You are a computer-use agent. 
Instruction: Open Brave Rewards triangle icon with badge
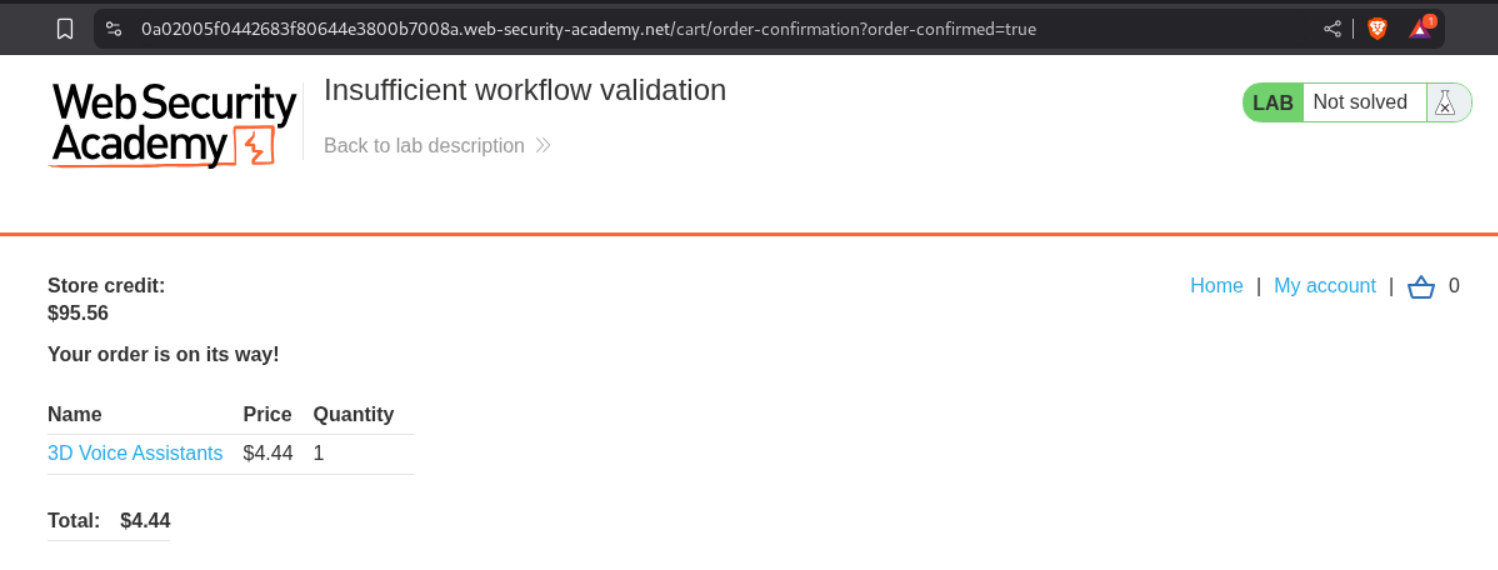pos(1420,28)
